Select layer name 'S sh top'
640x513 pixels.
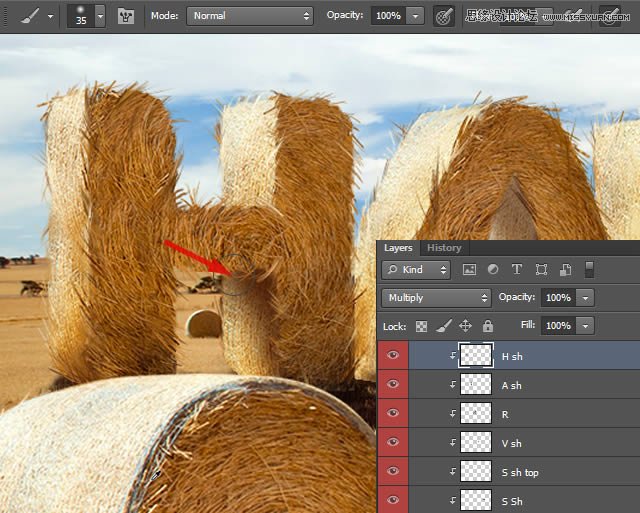[x=520, y=473]
